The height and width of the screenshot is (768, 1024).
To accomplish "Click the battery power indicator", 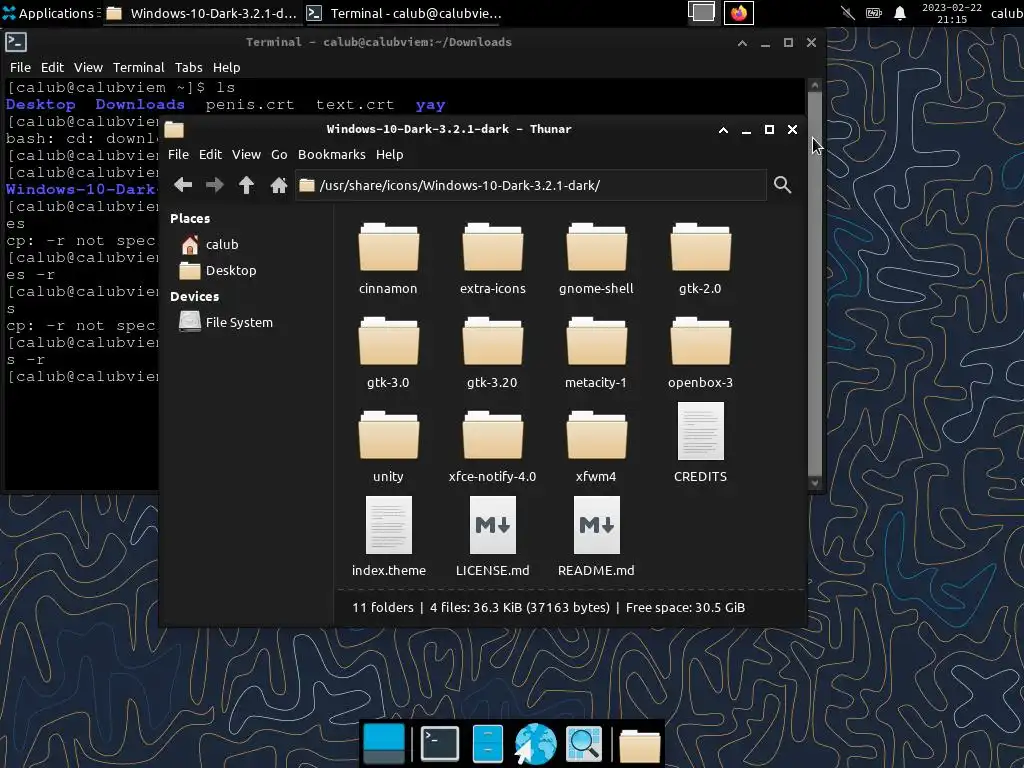I will click(874, 13).
